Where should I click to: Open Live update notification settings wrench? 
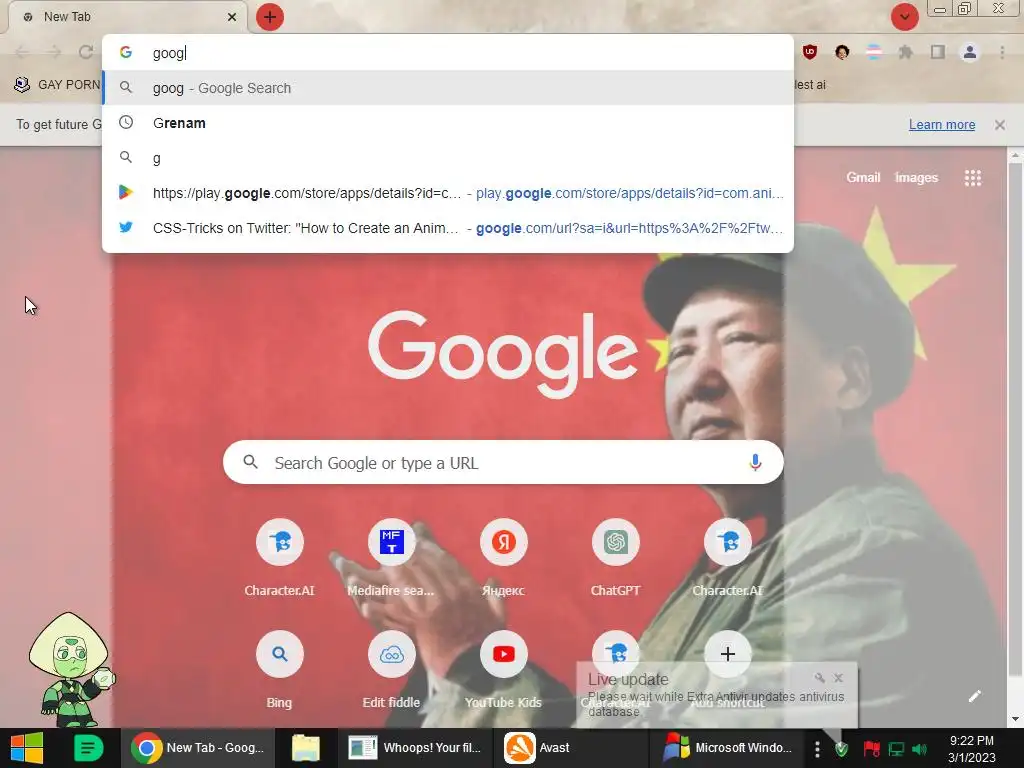coord(820,678)
